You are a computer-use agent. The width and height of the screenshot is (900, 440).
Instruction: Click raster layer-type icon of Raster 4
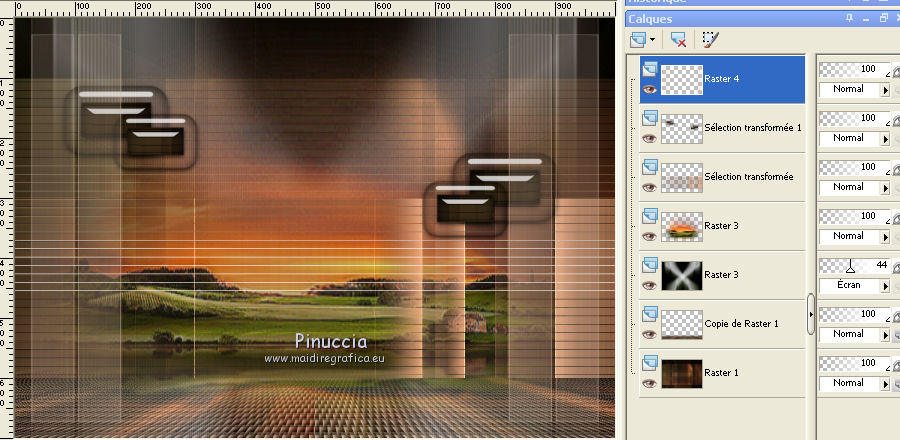[x=650, y=69]
